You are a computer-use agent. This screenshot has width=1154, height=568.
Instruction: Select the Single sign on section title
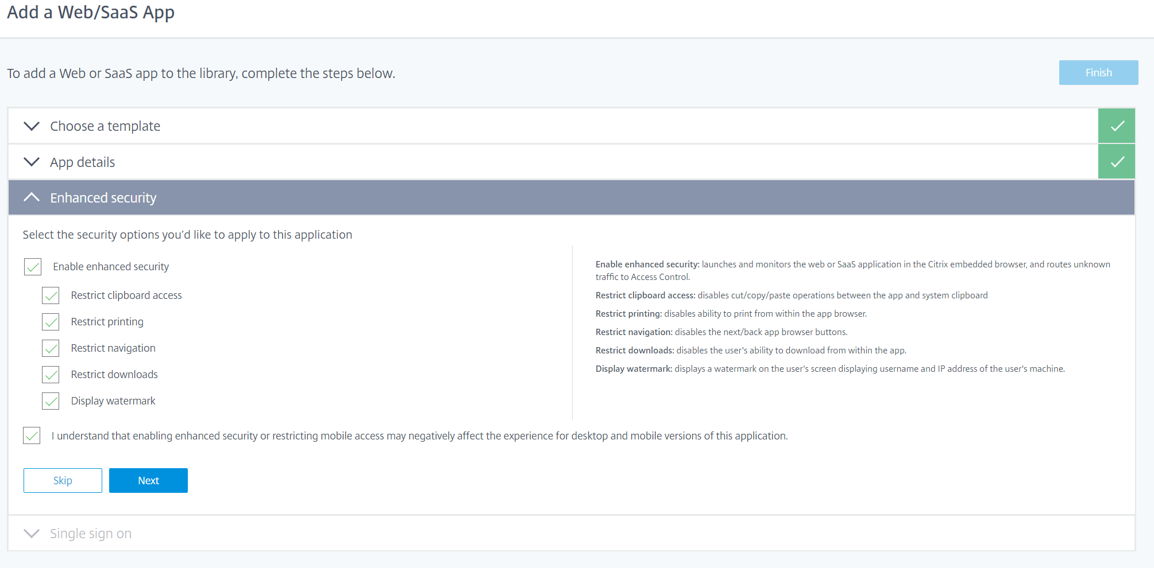tap(91, 534)
